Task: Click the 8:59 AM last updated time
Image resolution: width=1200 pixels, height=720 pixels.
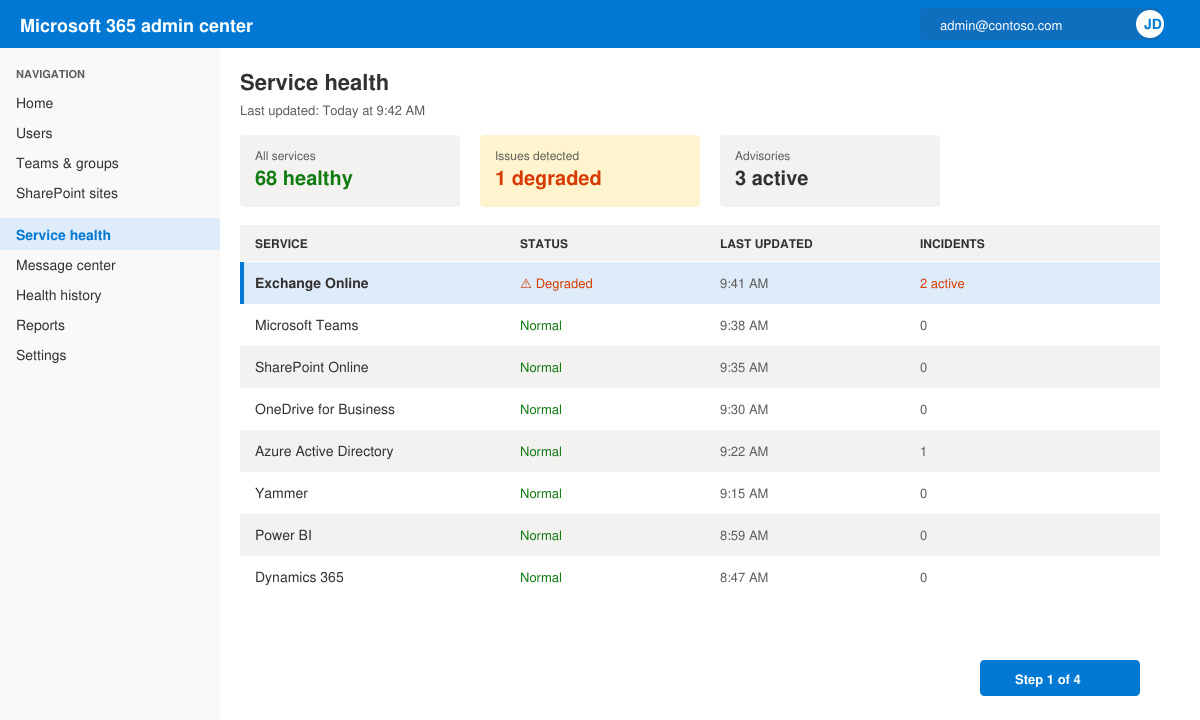Action: [744, 536]
